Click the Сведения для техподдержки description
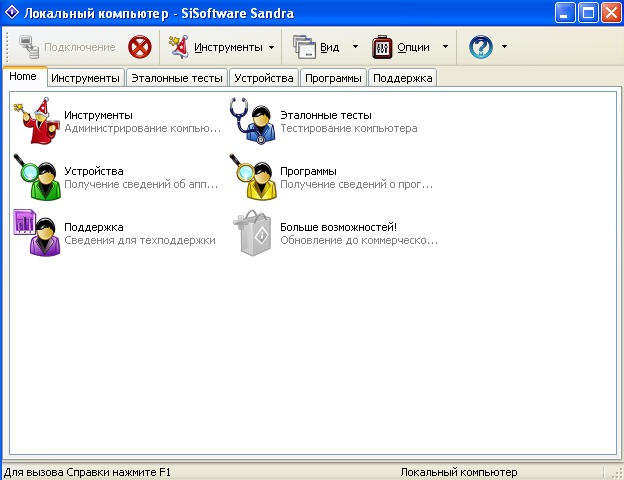624x480 pixels. [140, 240]
